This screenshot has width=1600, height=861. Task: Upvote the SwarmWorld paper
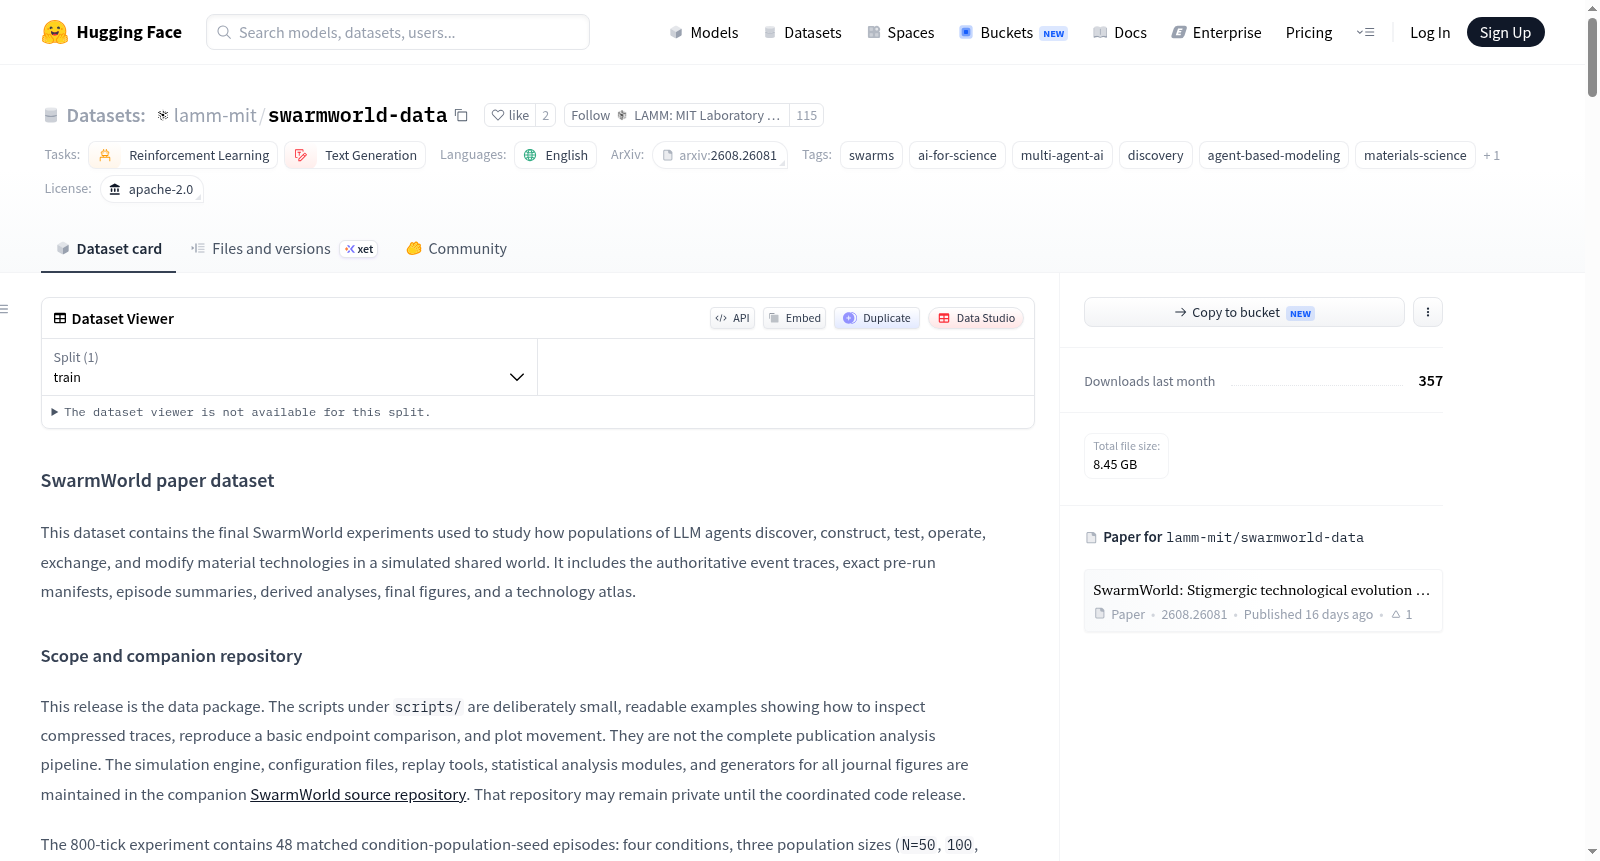tap(1402, 615)
